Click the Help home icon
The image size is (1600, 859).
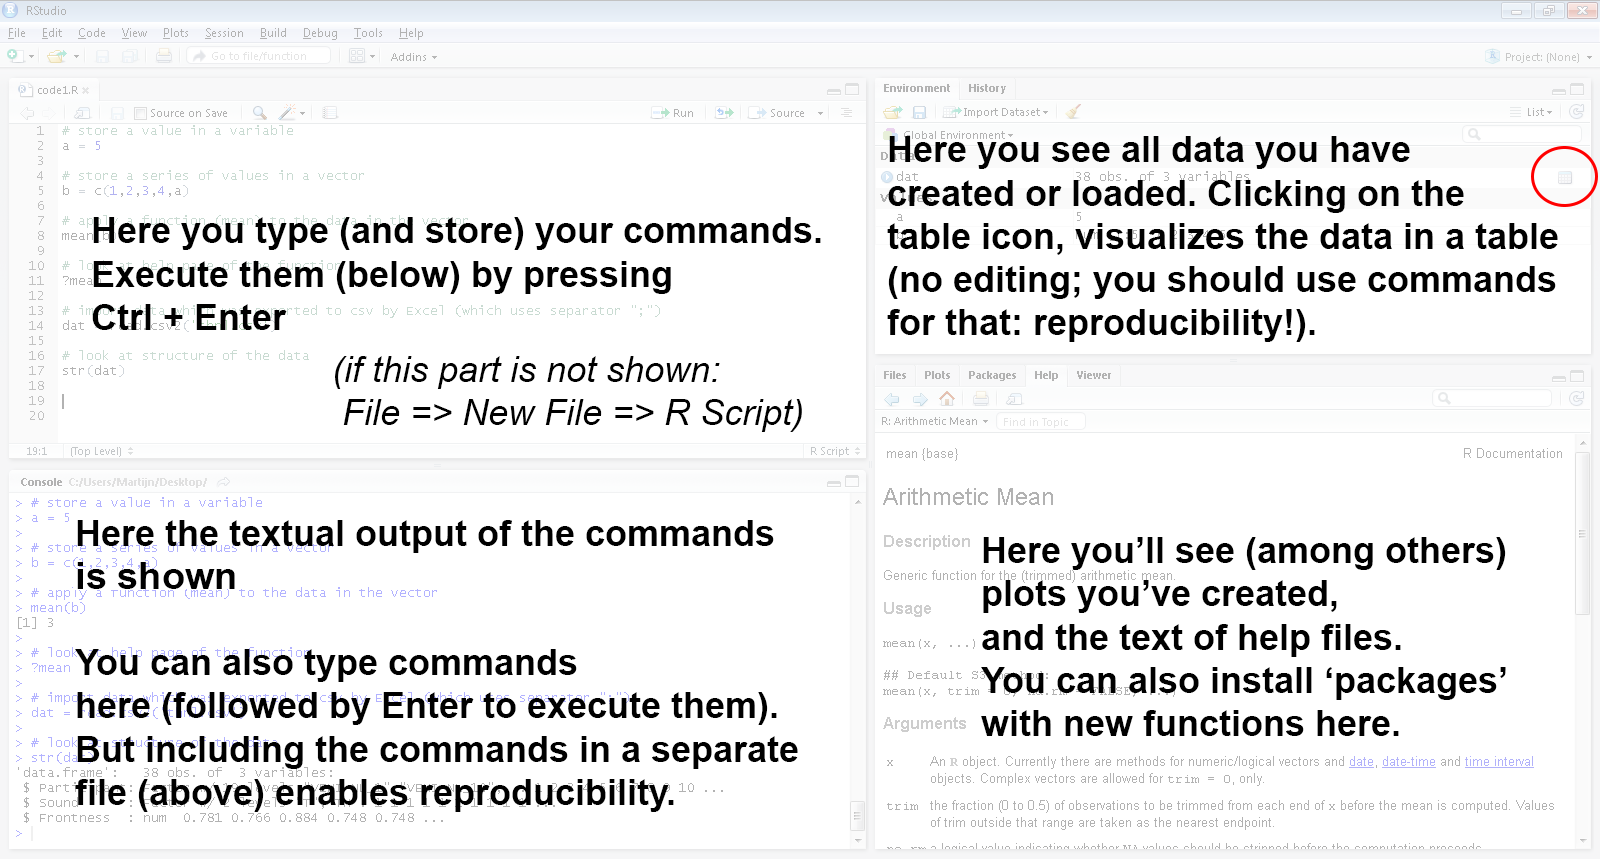[x=947, y=398]
